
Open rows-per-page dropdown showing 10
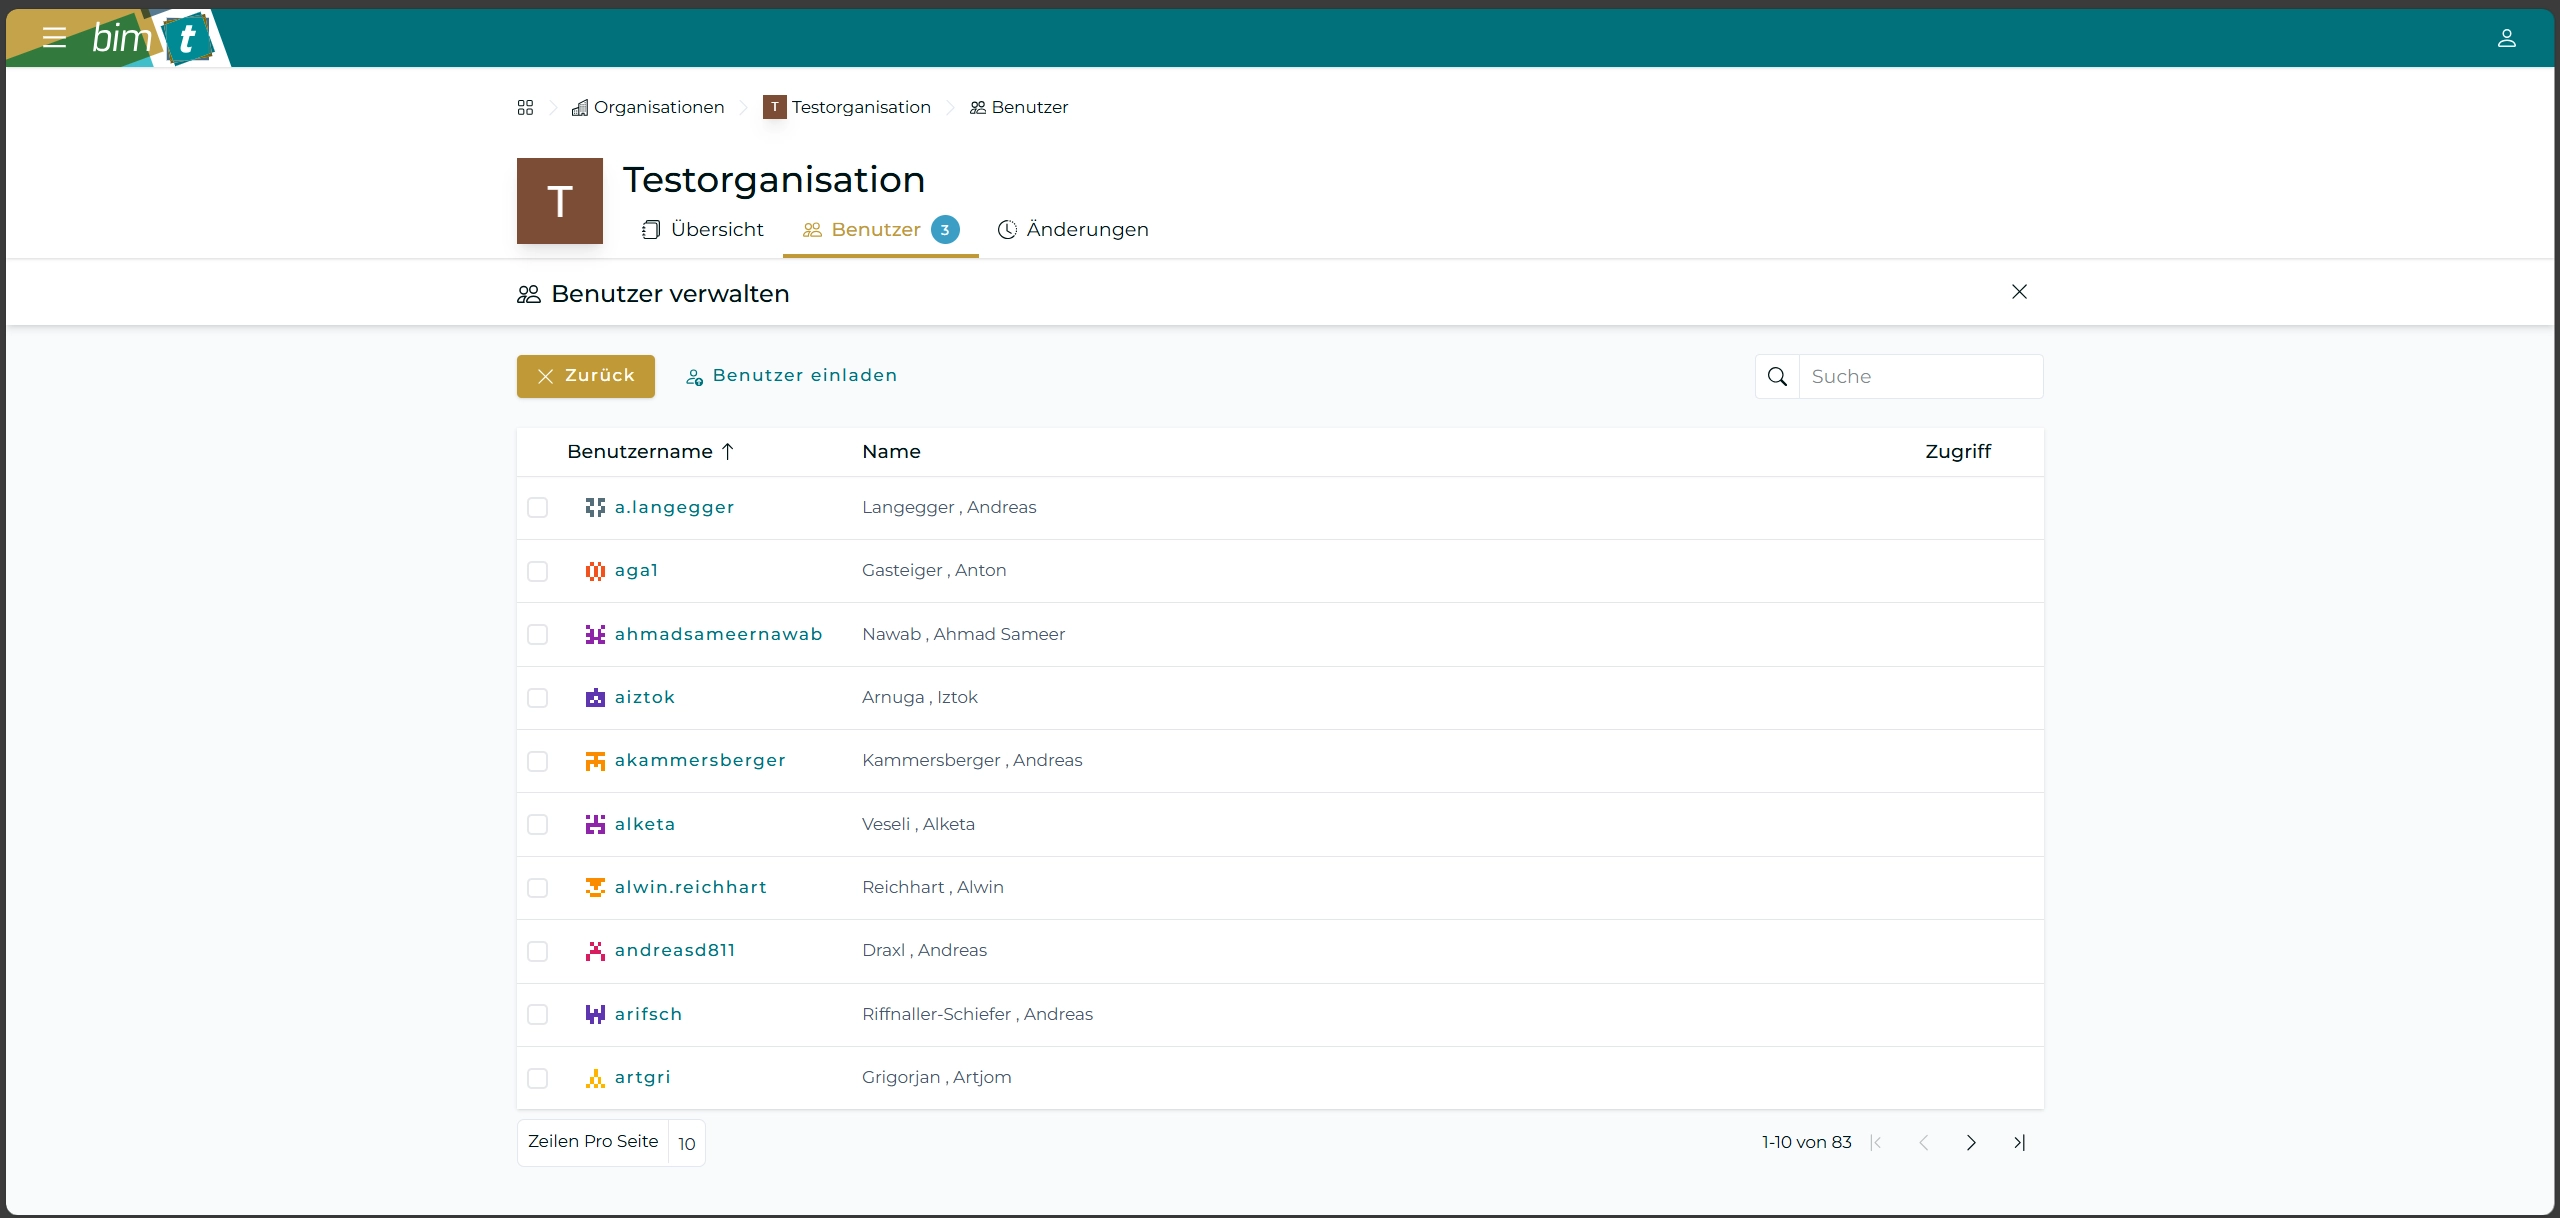click(686, 1143)
